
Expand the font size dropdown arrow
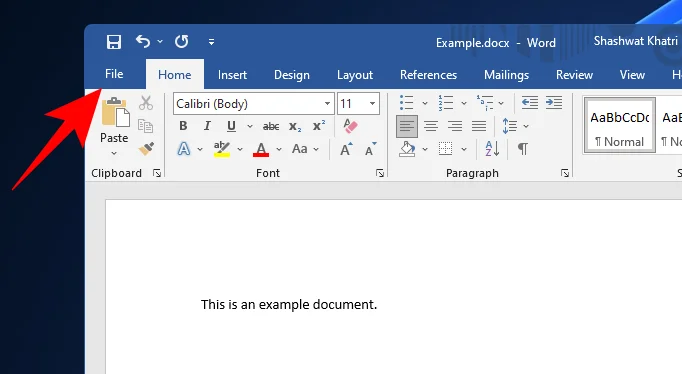372,104
